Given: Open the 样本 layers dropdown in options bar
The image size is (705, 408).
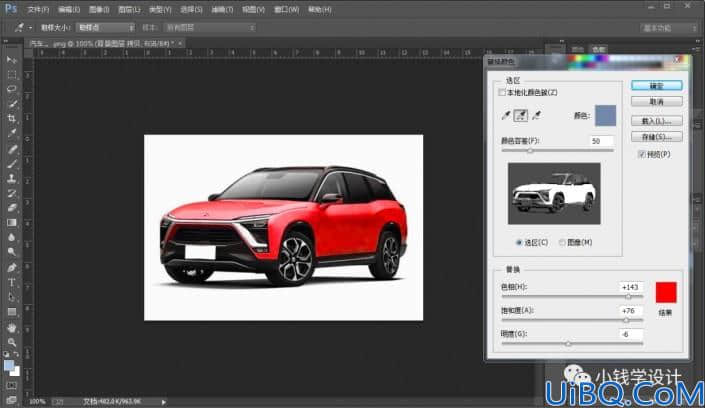Looking at the screenshot, I should point(209,27).
